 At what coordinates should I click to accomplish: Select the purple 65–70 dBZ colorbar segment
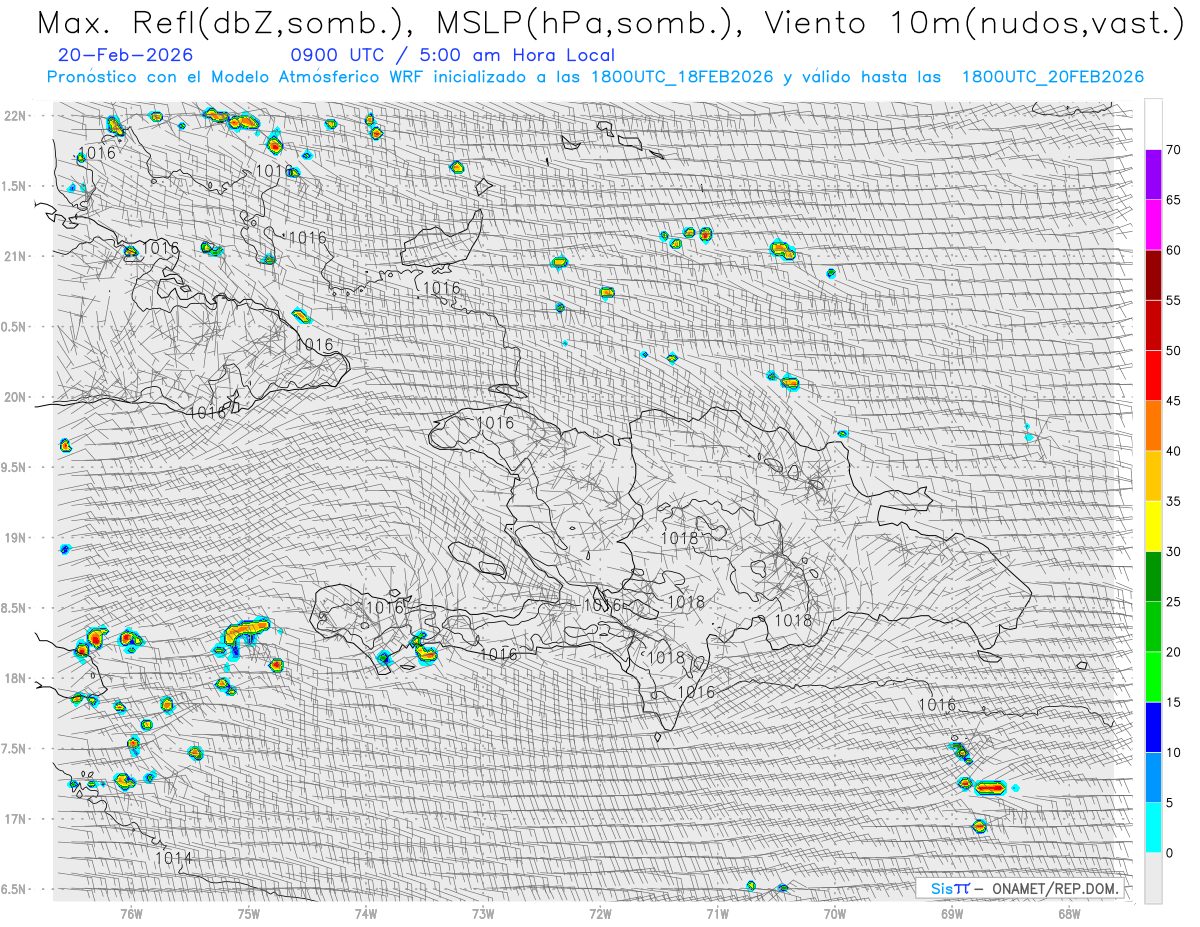click(1153, 175)
